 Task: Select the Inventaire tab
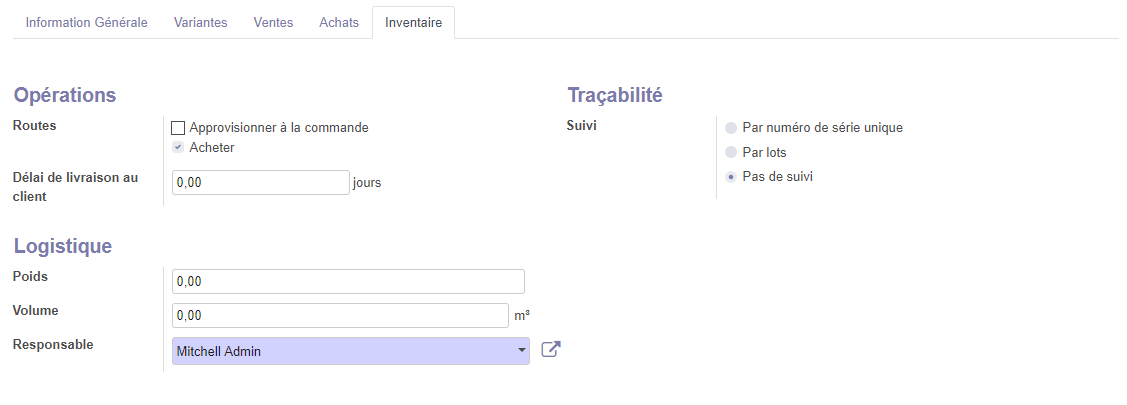413,23
